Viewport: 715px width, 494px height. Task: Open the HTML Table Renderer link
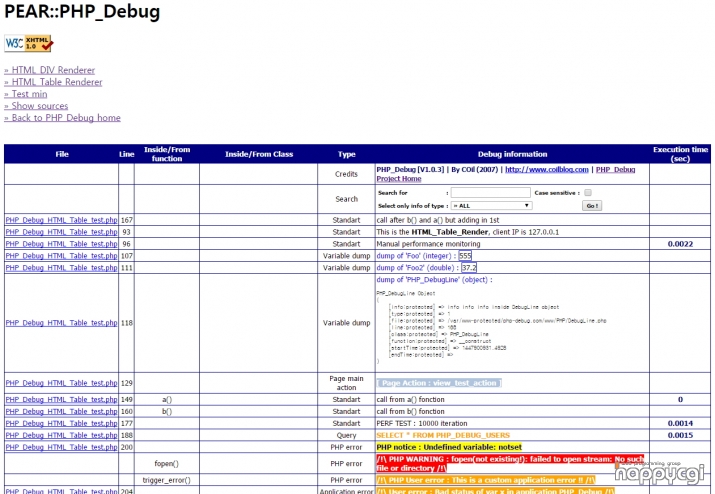(x=53, y=82)
